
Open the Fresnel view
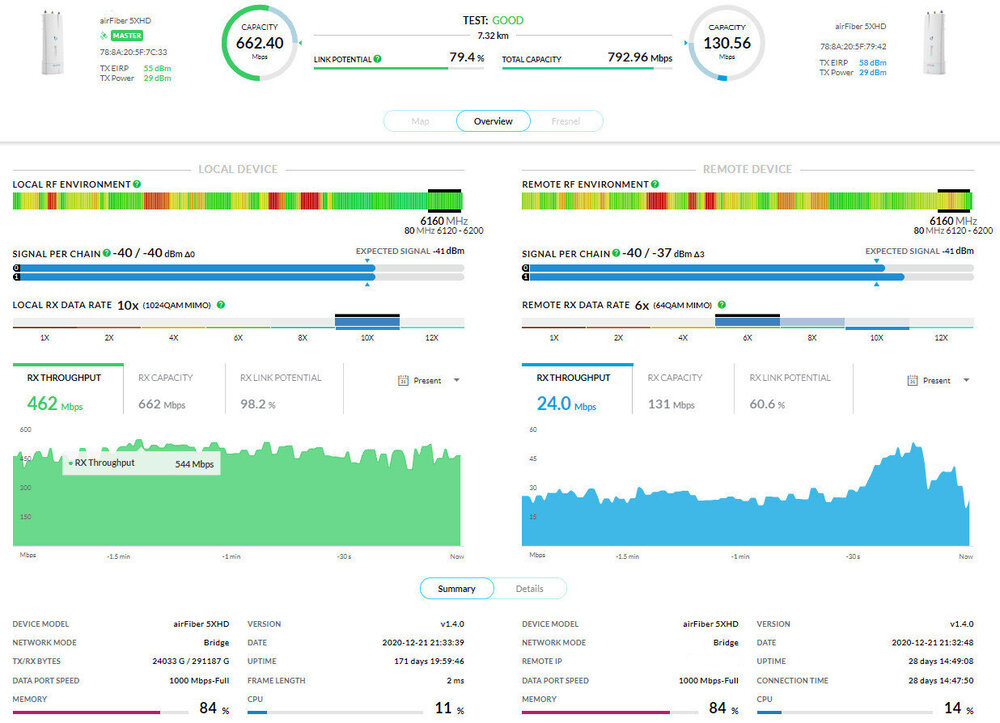click(x=565, y=121)
